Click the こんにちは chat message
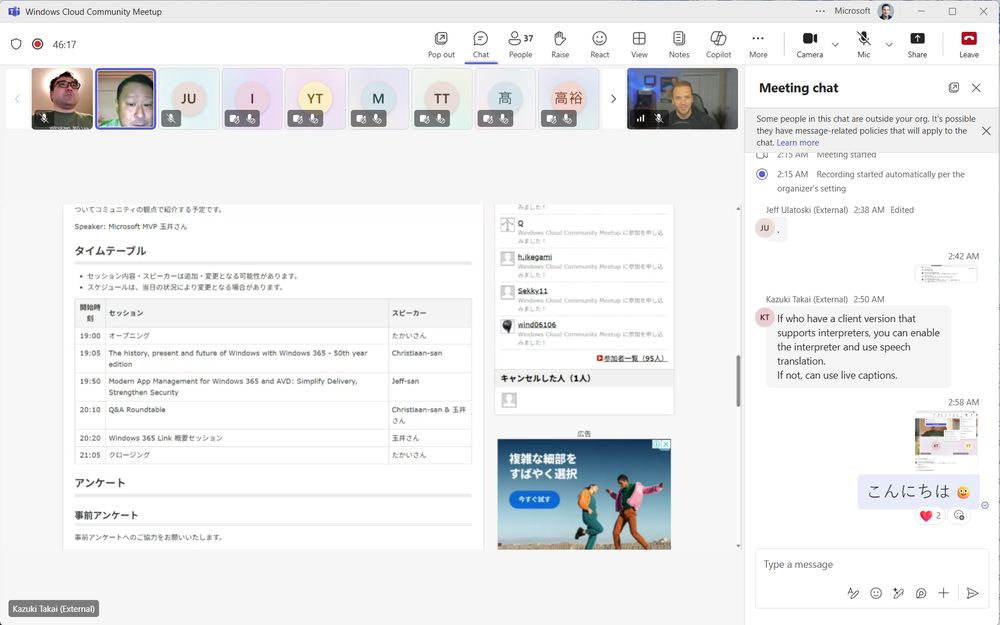Screen dimensions: 1000x625 point(918,491)
